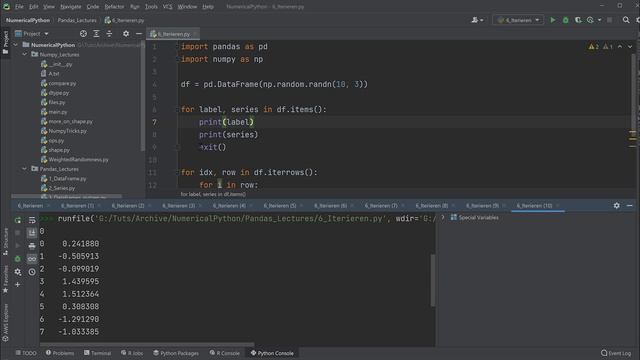The height and width of the screenshot is (360, 640).
Task: Go to previous highlighted error arrow
Action: 620,47
